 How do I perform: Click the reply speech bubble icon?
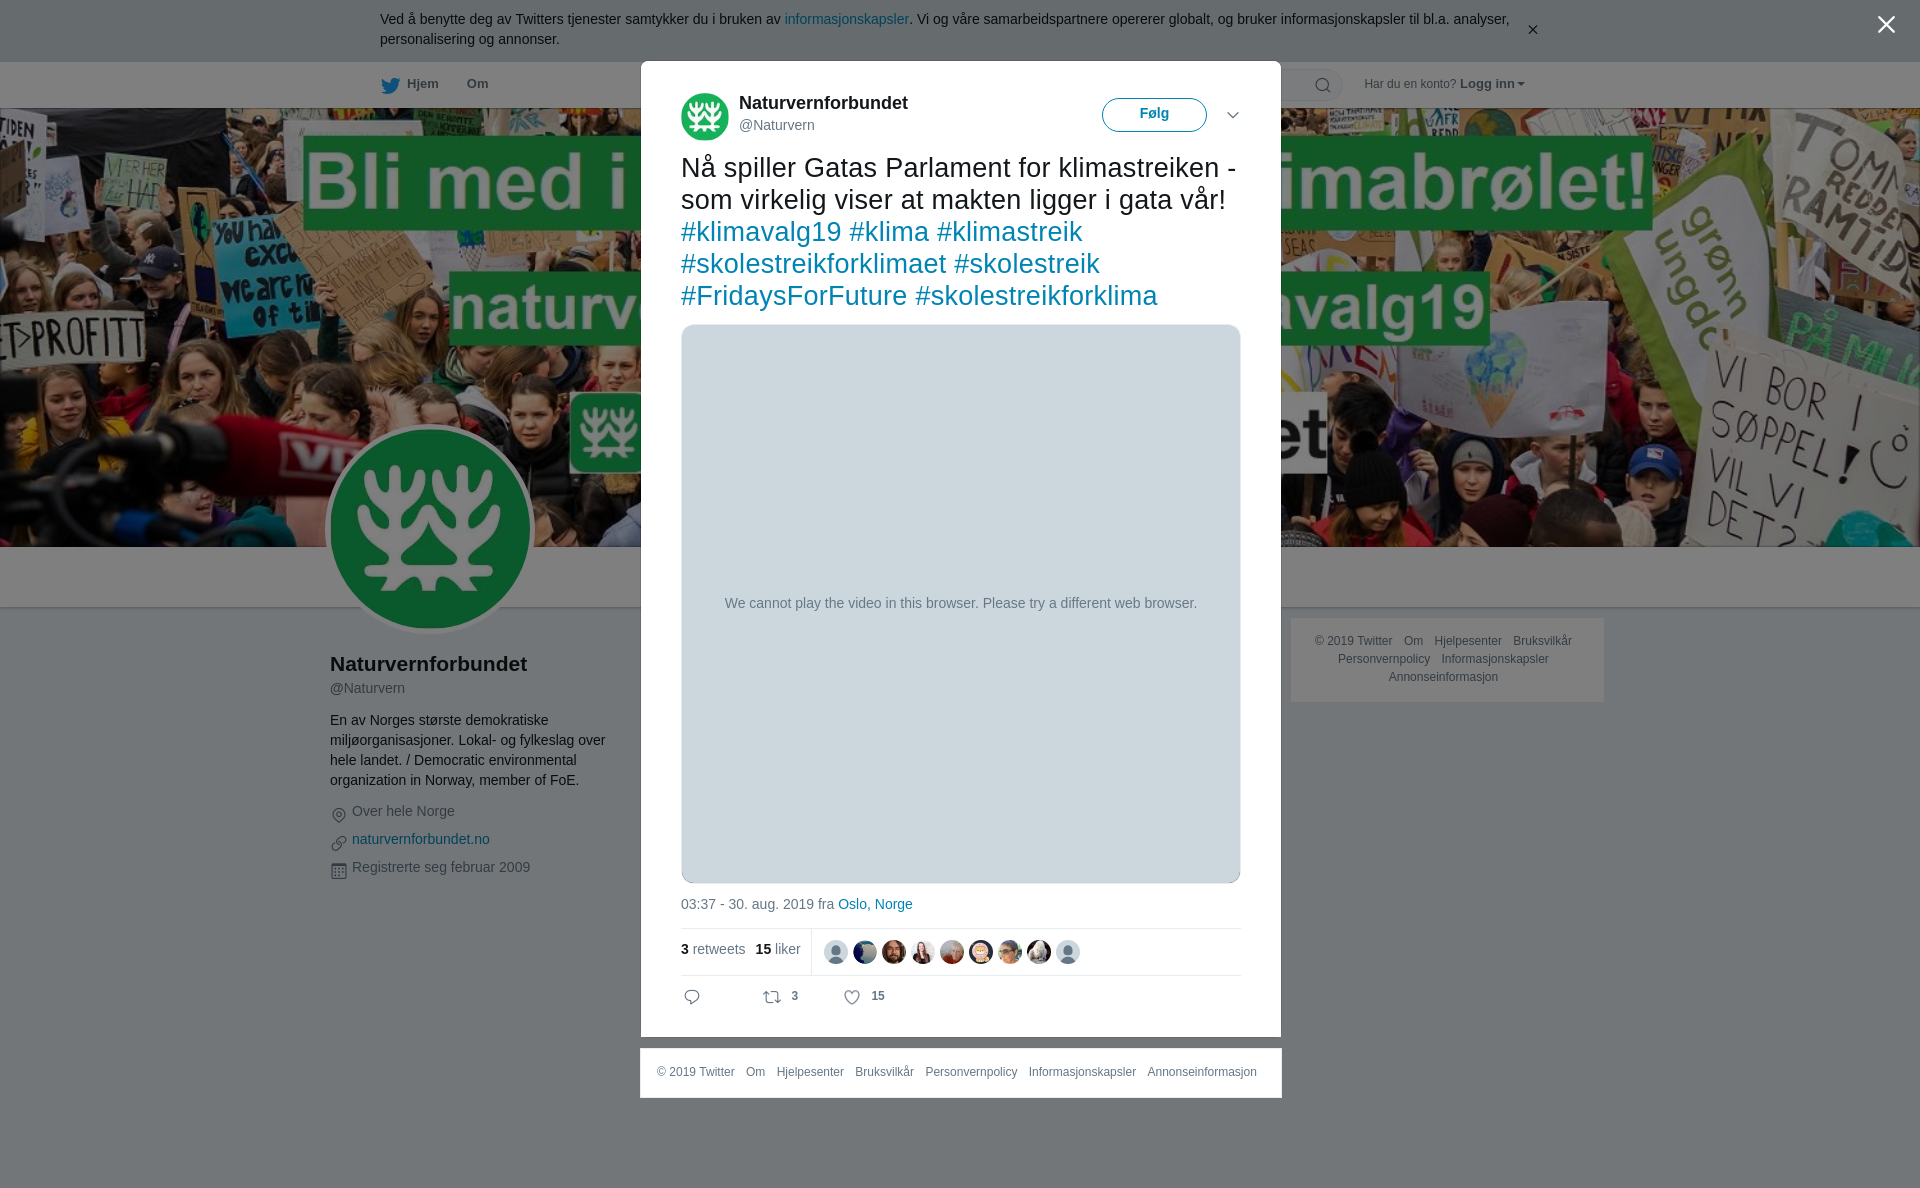pyautogui.click(x=692, y=997)
